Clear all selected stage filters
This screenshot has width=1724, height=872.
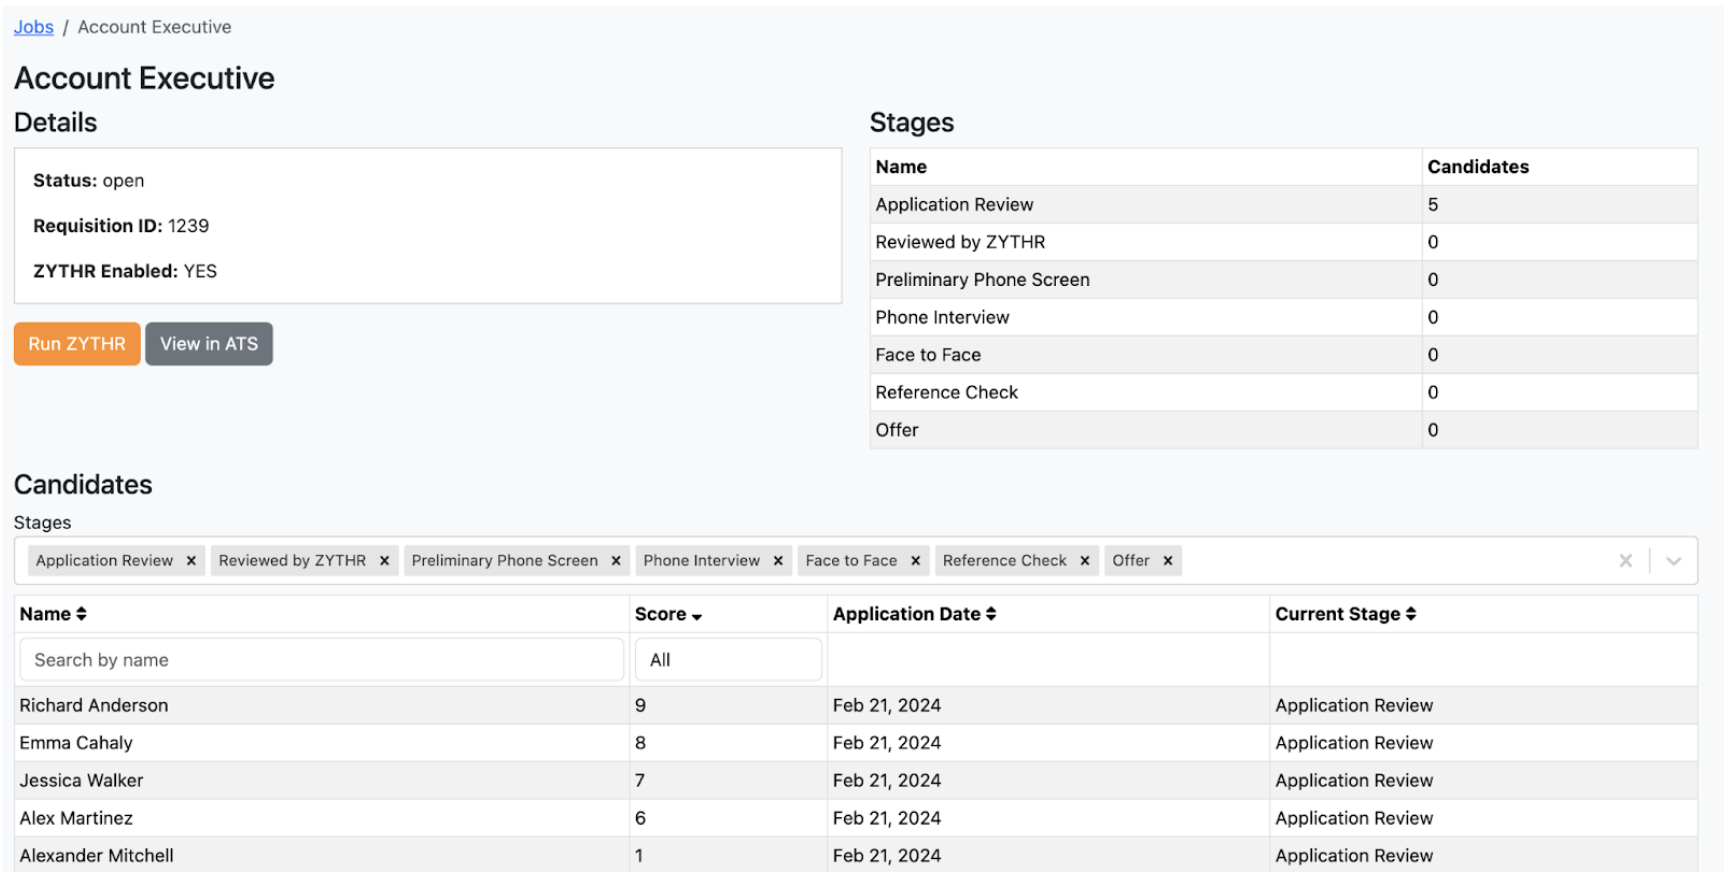click(1626, 561)
